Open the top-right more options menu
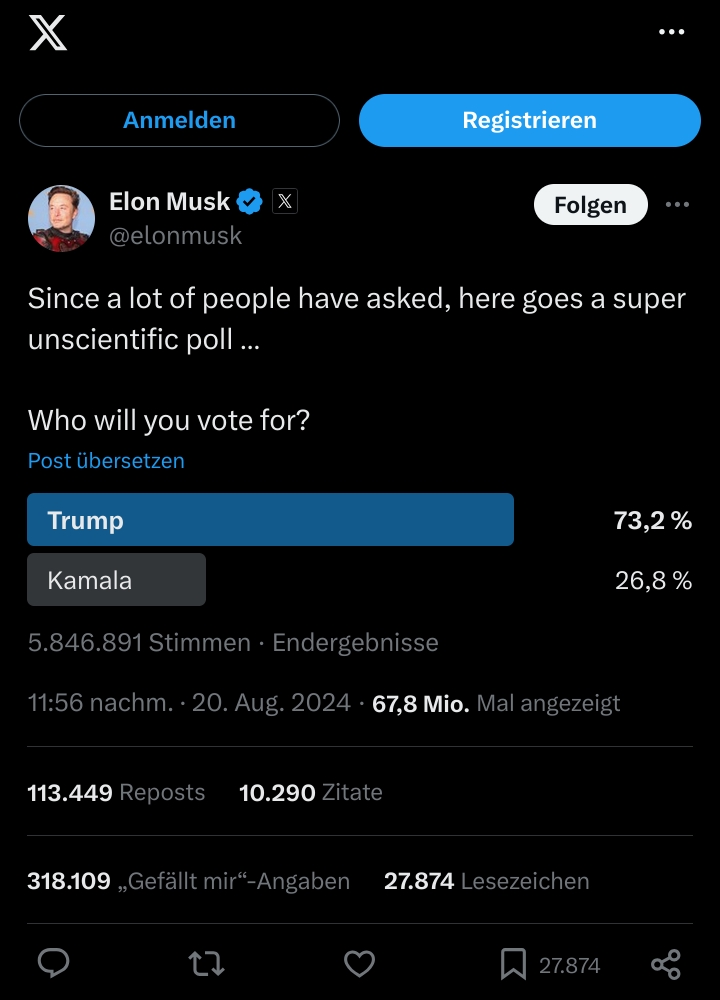This screenshot has height=1000, width=720. [672, 33]
